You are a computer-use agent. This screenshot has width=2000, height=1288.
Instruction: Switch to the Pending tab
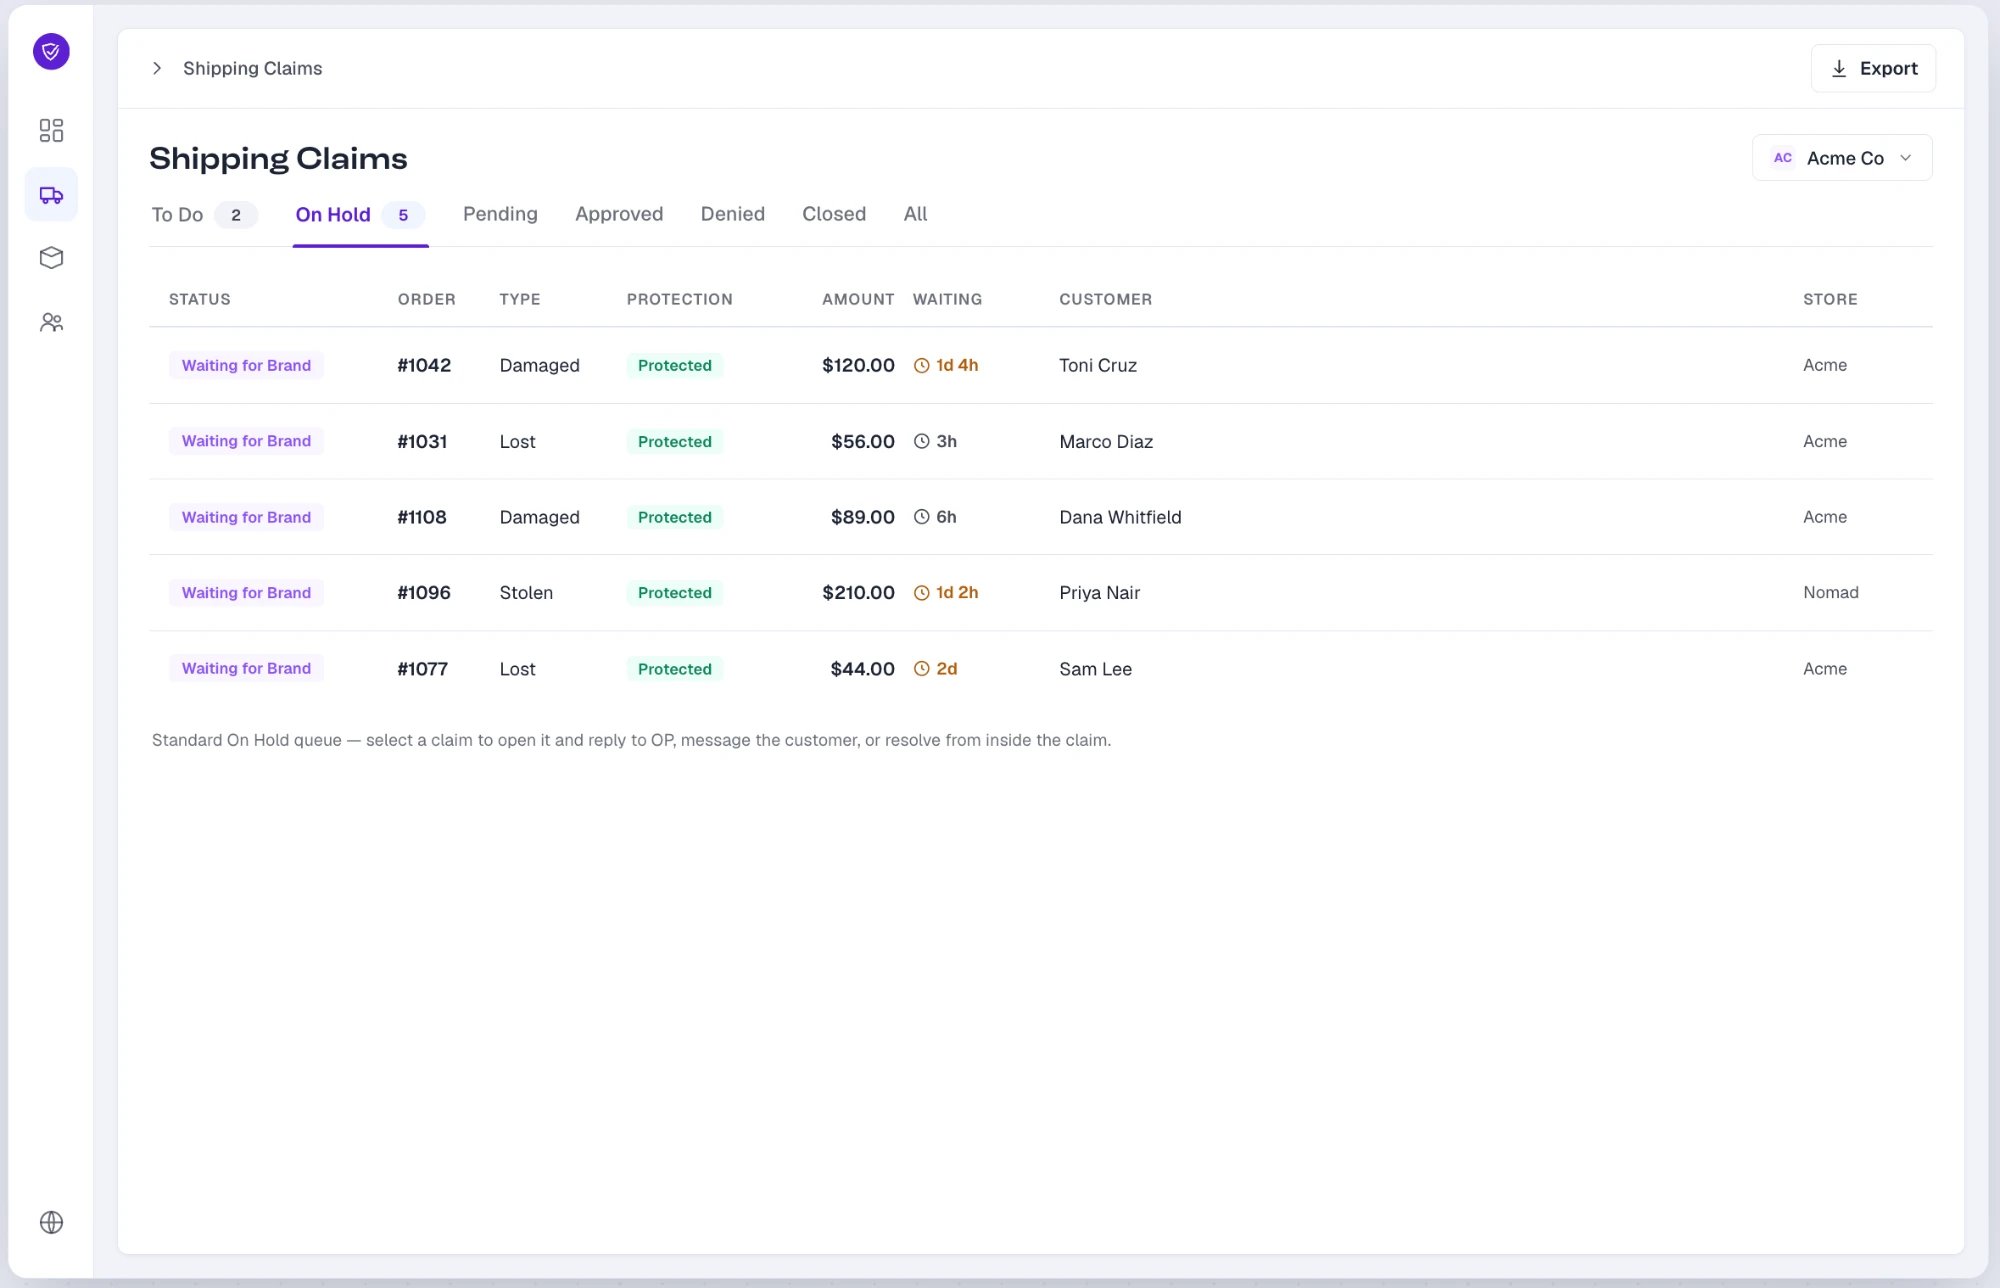[x=500, y=214]
